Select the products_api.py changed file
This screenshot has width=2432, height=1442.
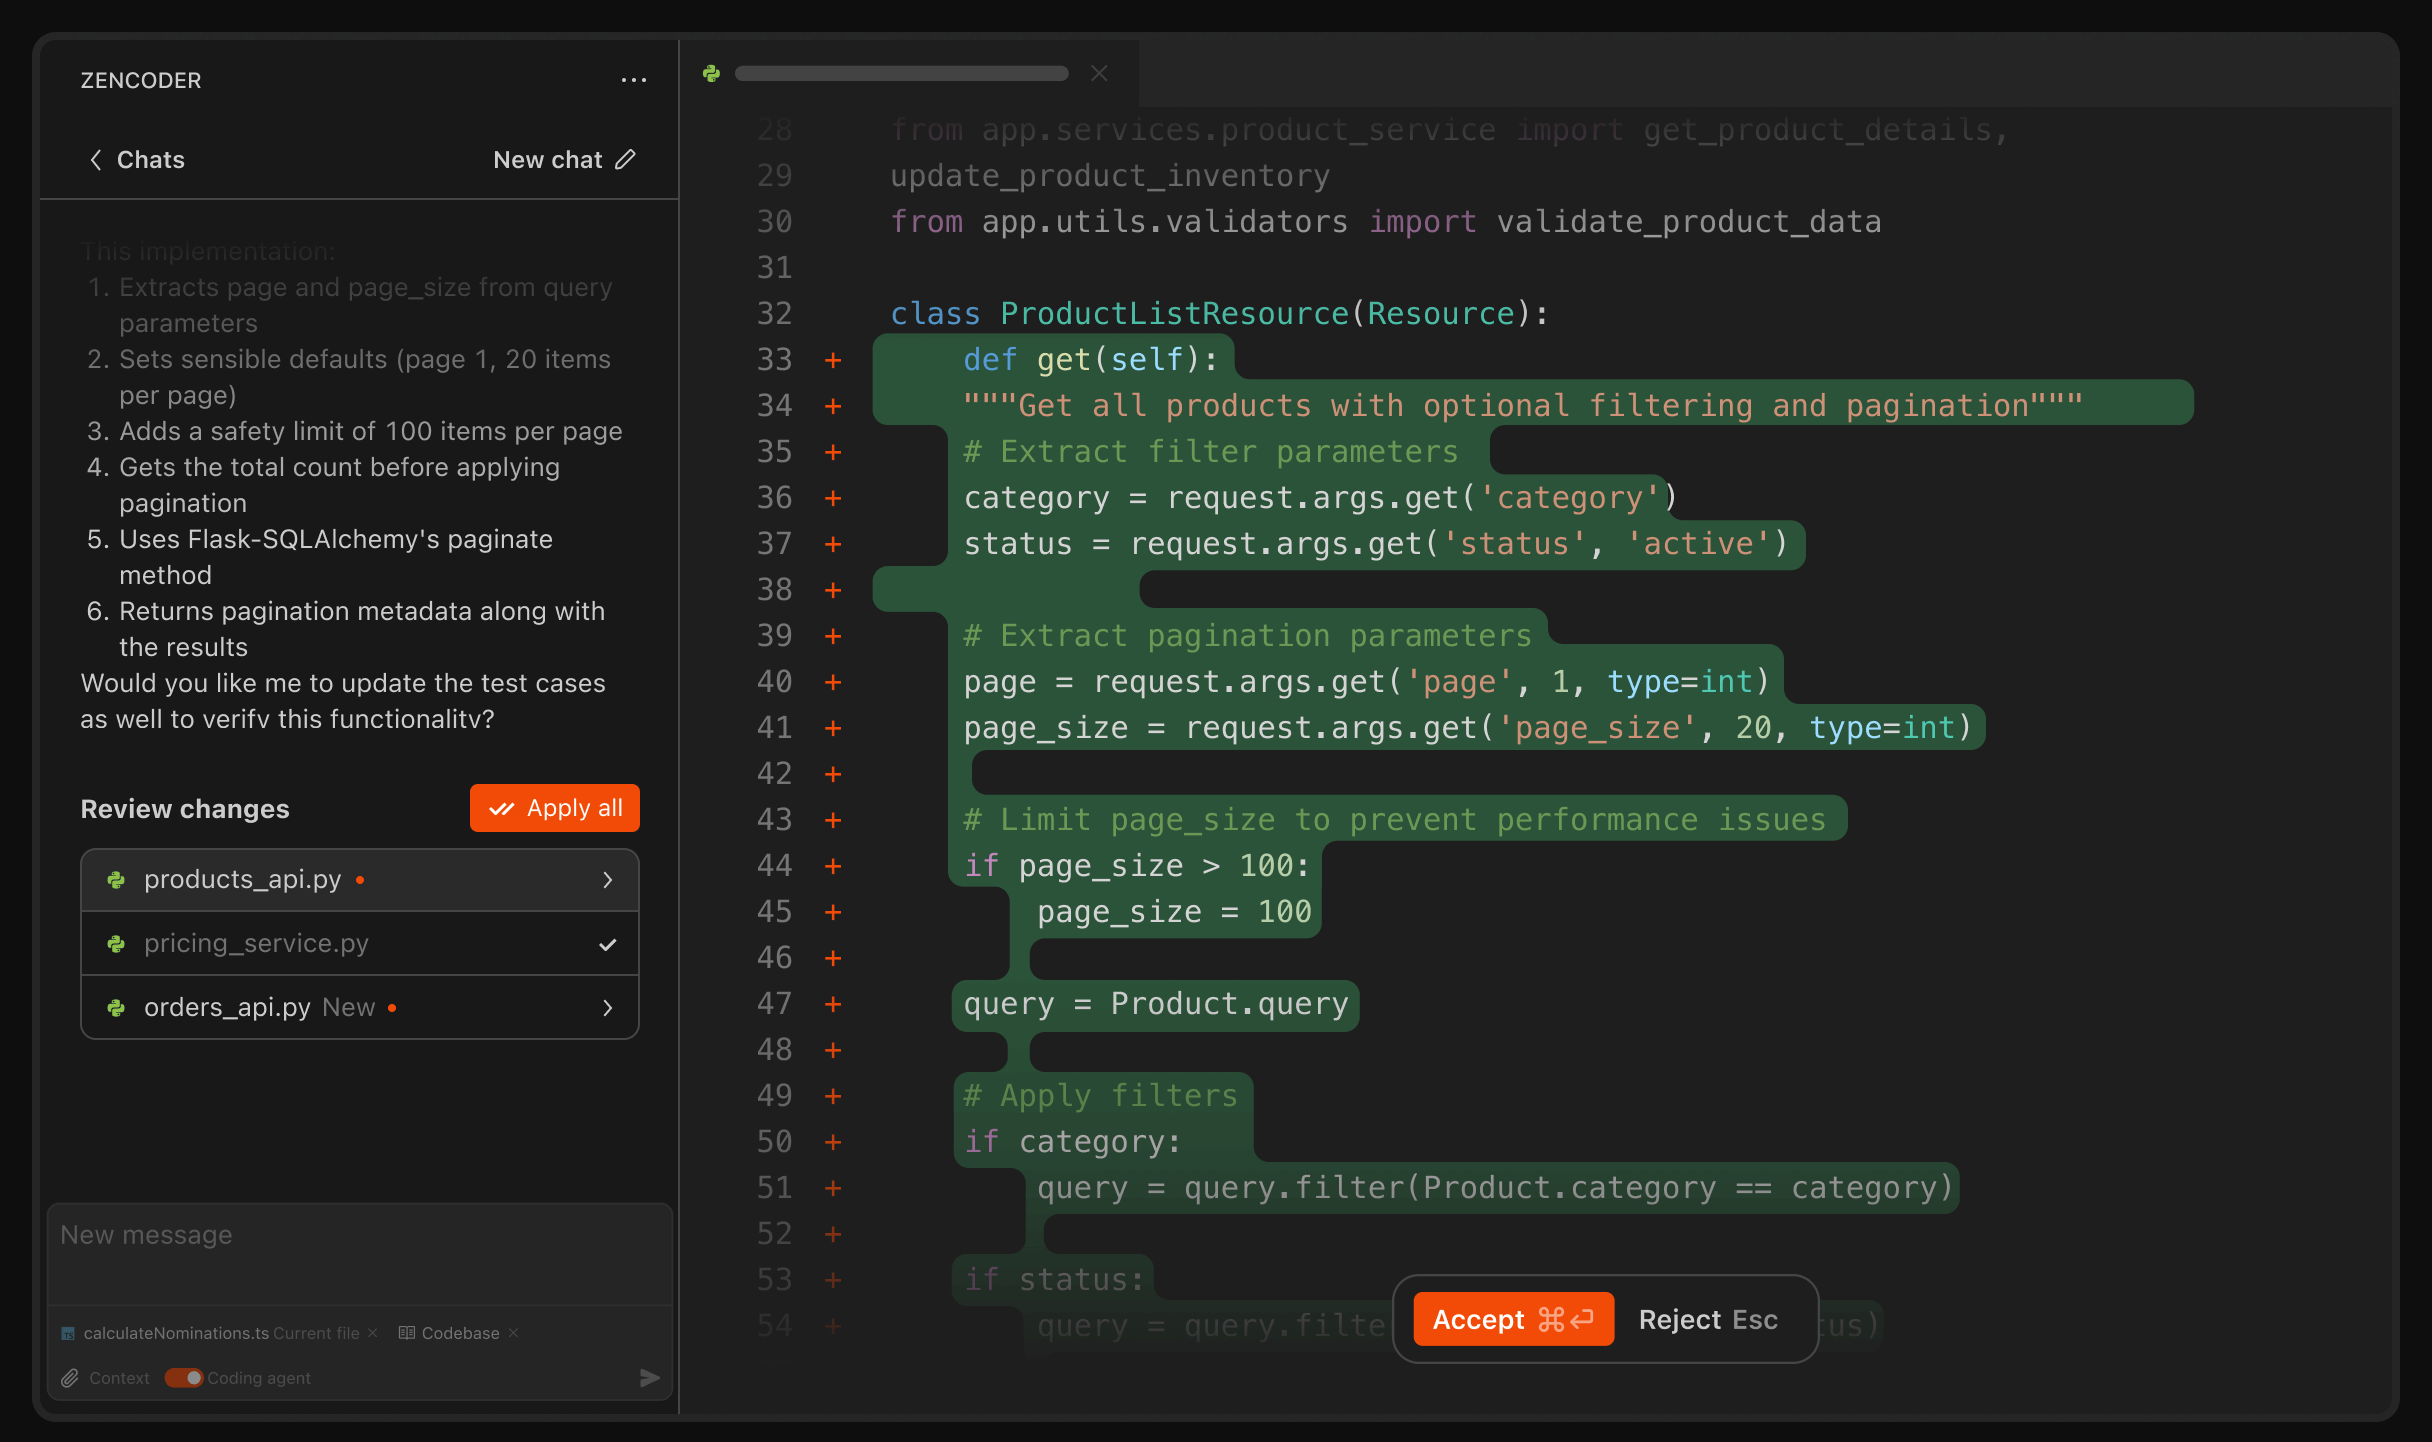click(359, 879)
